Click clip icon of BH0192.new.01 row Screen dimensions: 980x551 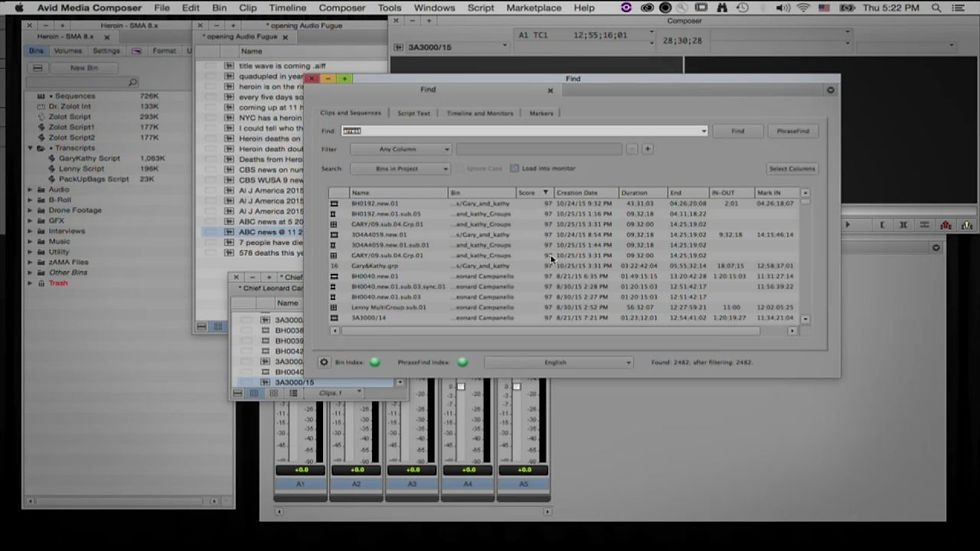pyautogui.click(x=334, y=204)
